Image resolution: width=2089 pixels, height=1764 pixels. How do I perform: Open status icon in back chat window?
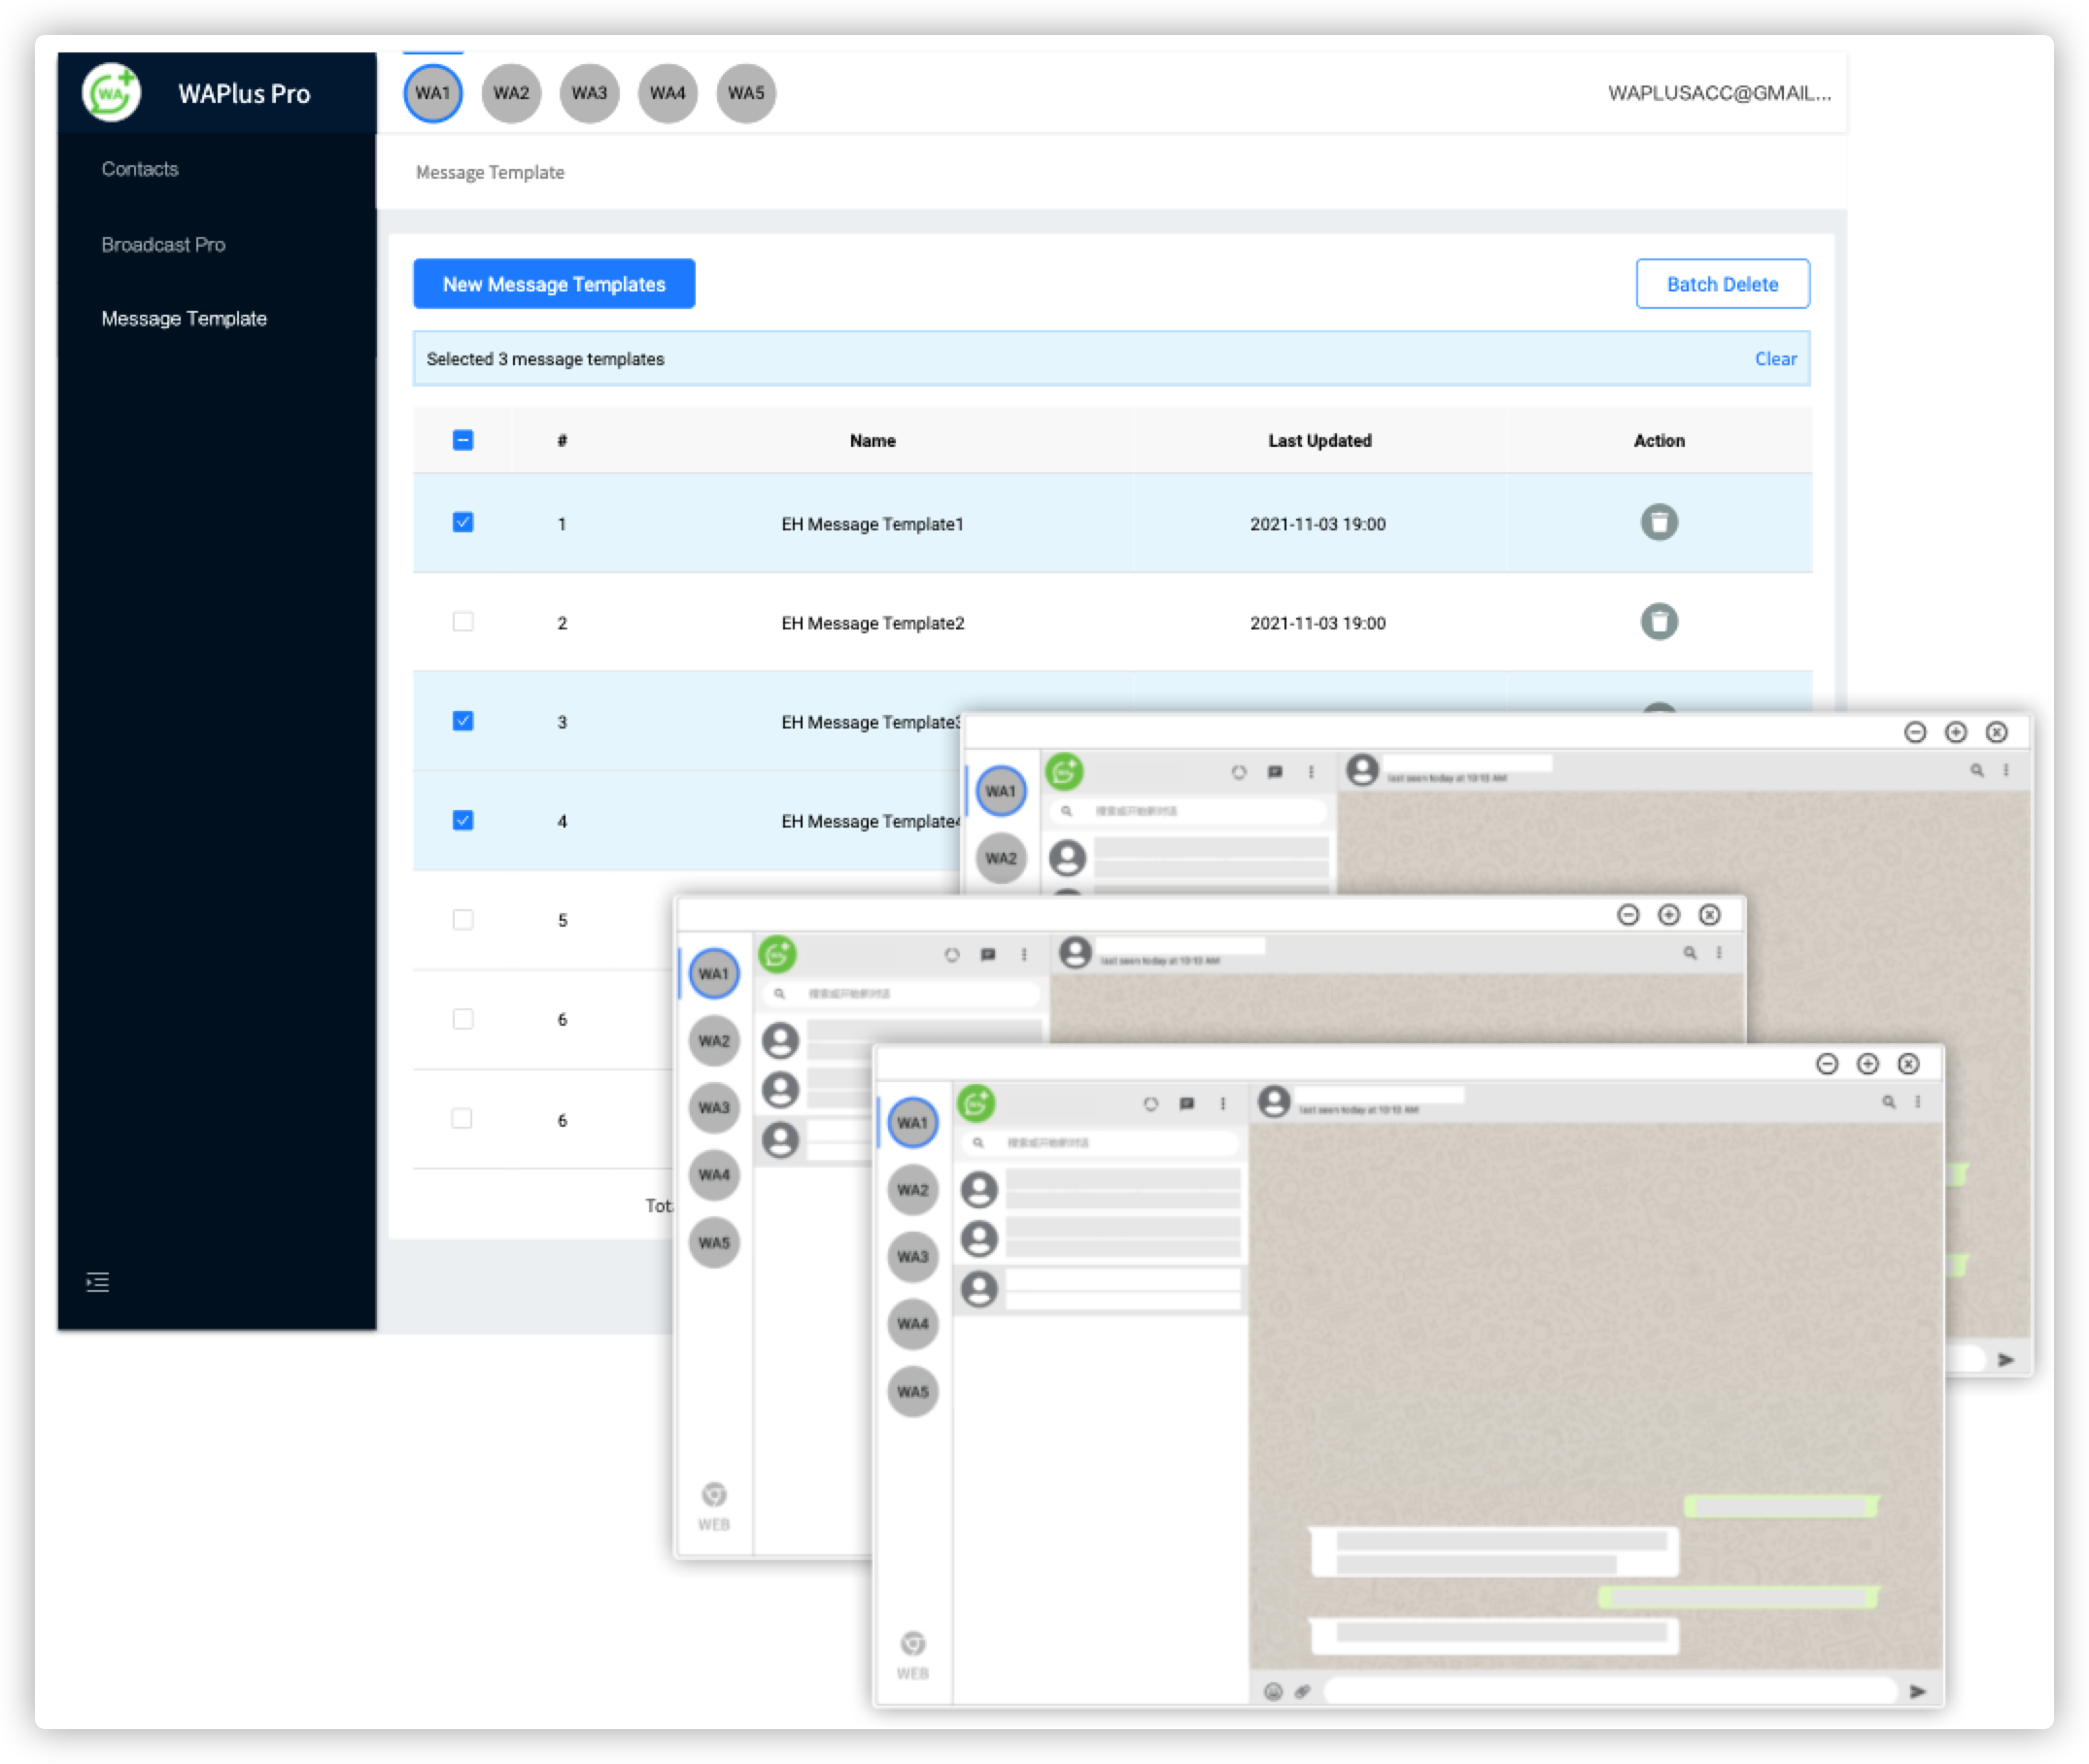pos(1238,771)
